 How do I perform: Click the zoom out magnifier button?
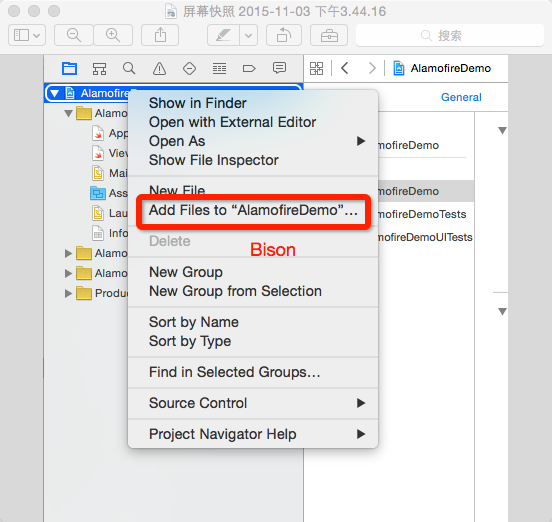74,35
